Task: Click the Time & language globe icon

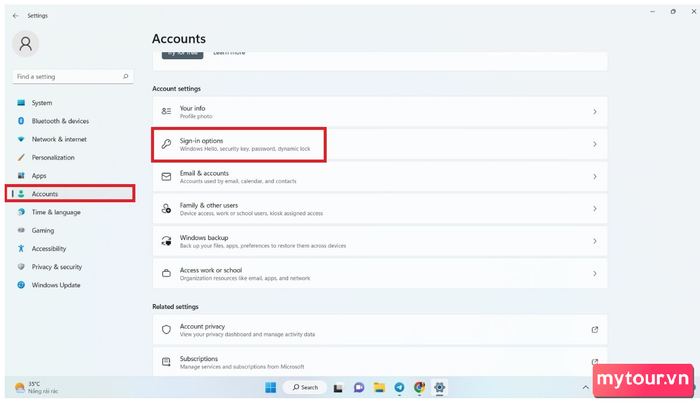Action: 21,212
